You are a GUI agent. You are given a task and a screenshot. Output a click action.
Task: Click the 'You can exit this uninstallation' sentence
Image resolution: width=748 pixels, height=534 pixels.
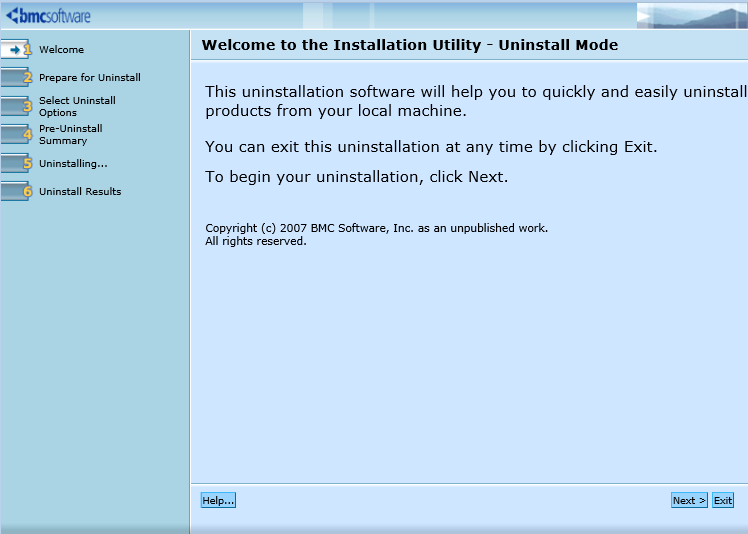pos(431,147)
